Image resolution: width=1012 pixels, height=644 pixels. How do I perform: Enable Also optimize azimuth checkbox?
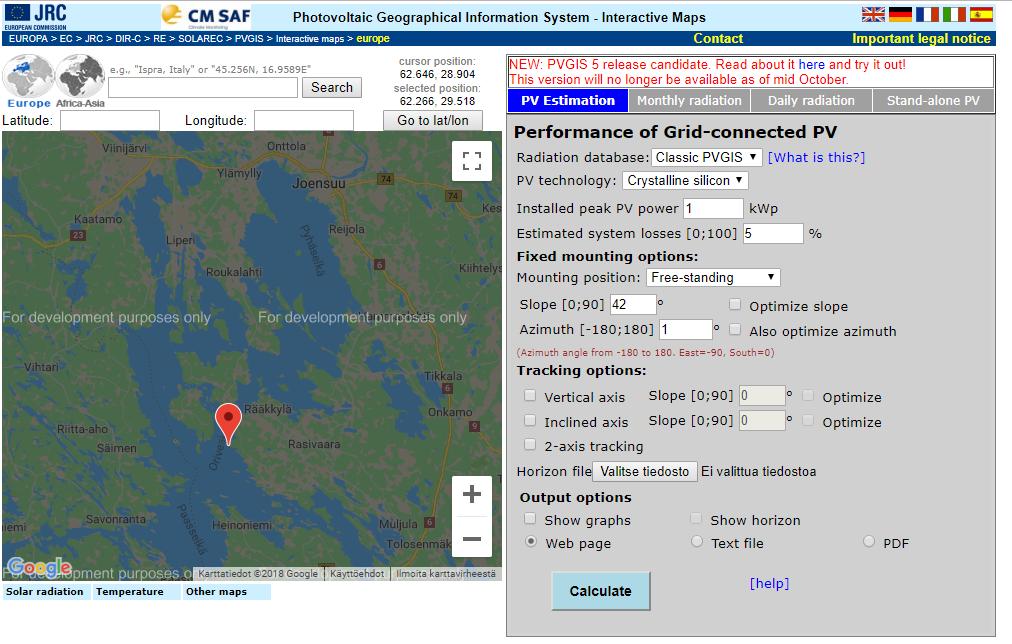735,330
